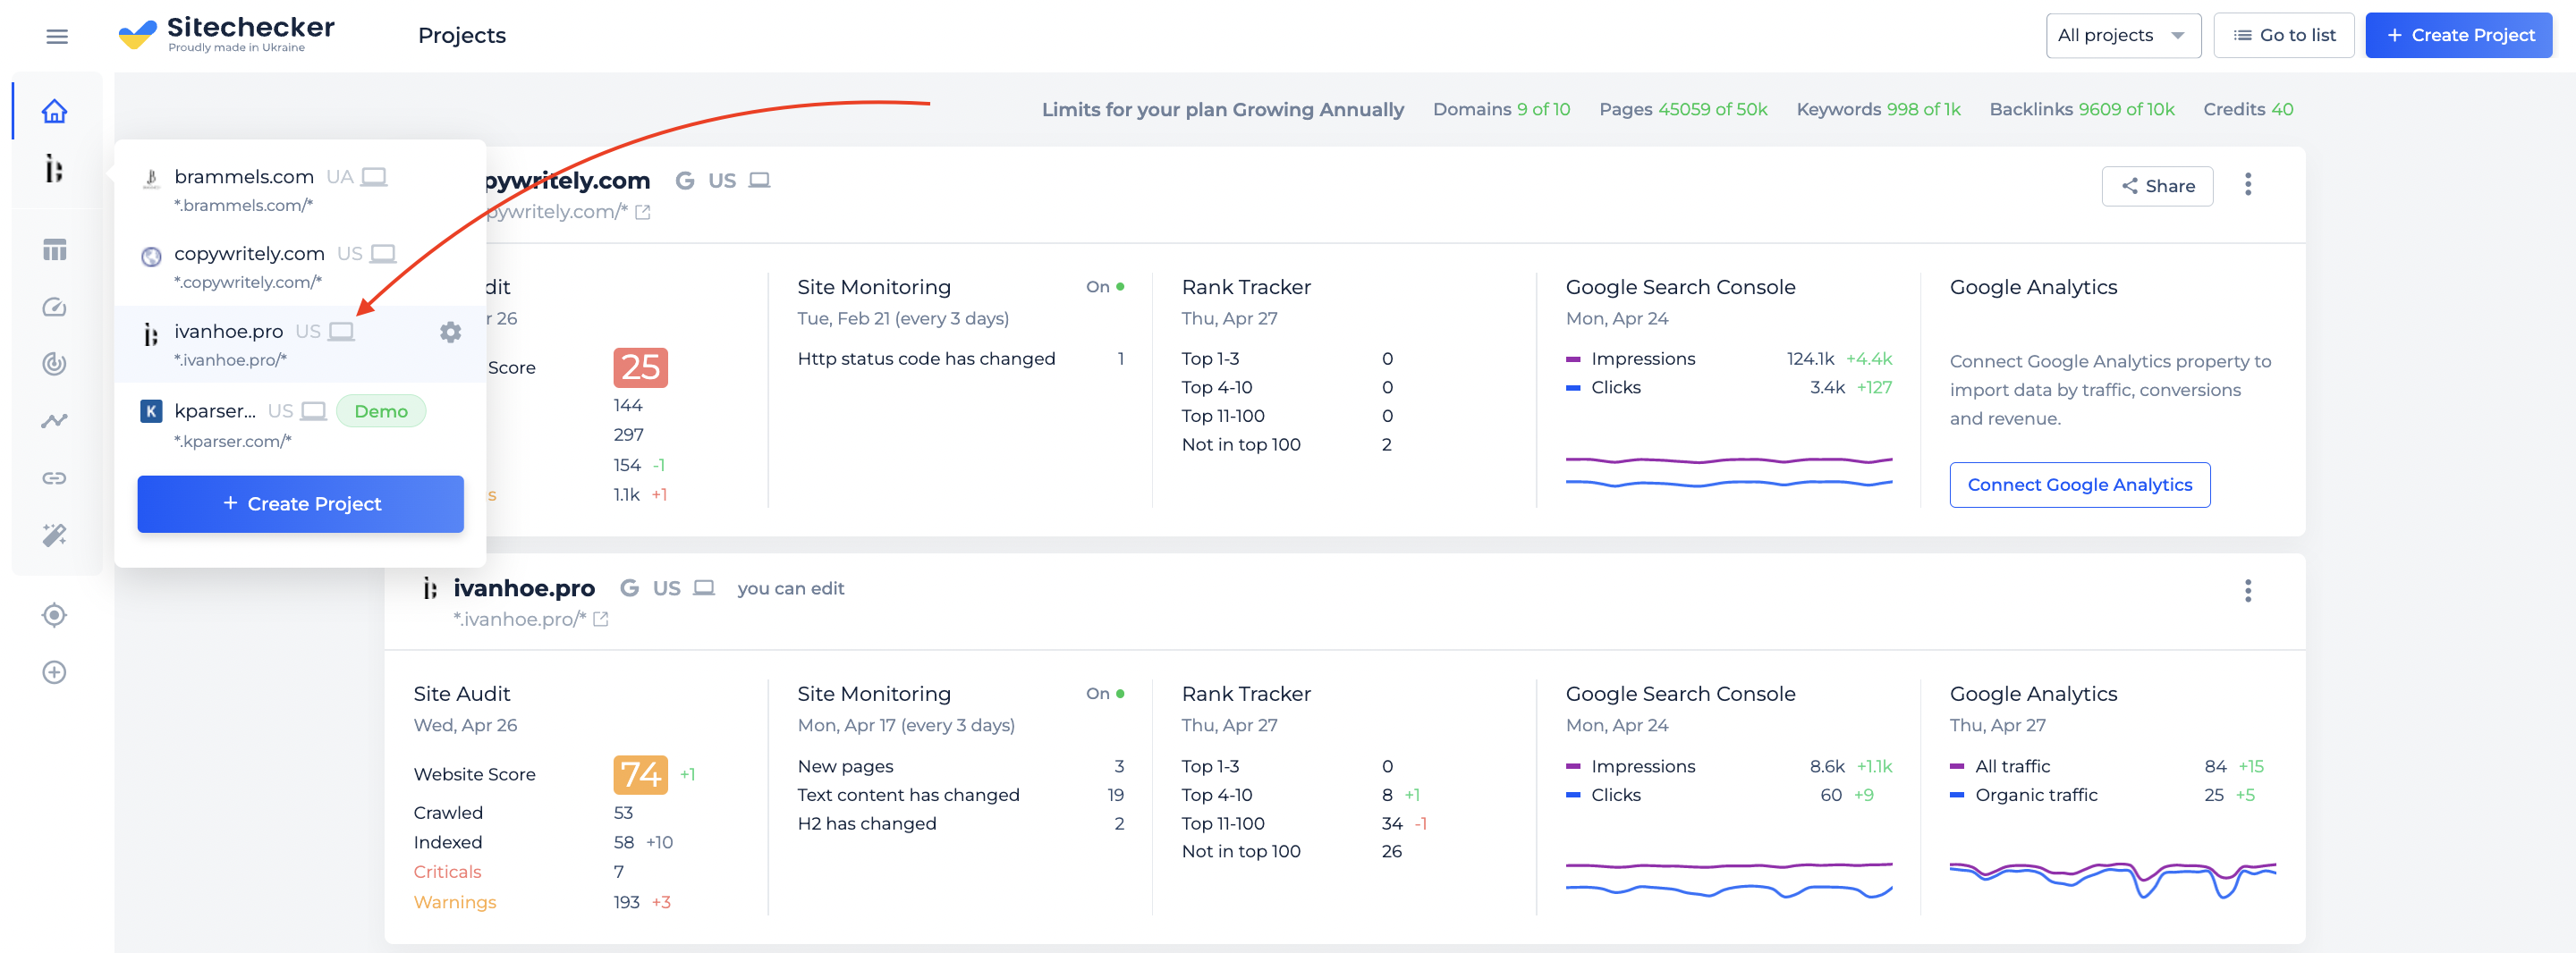Screen dimensions: 2576x953
Task: Toggle Site Monitoring On status for ivanhoe.pro
Action: (x=1105, y=694)
